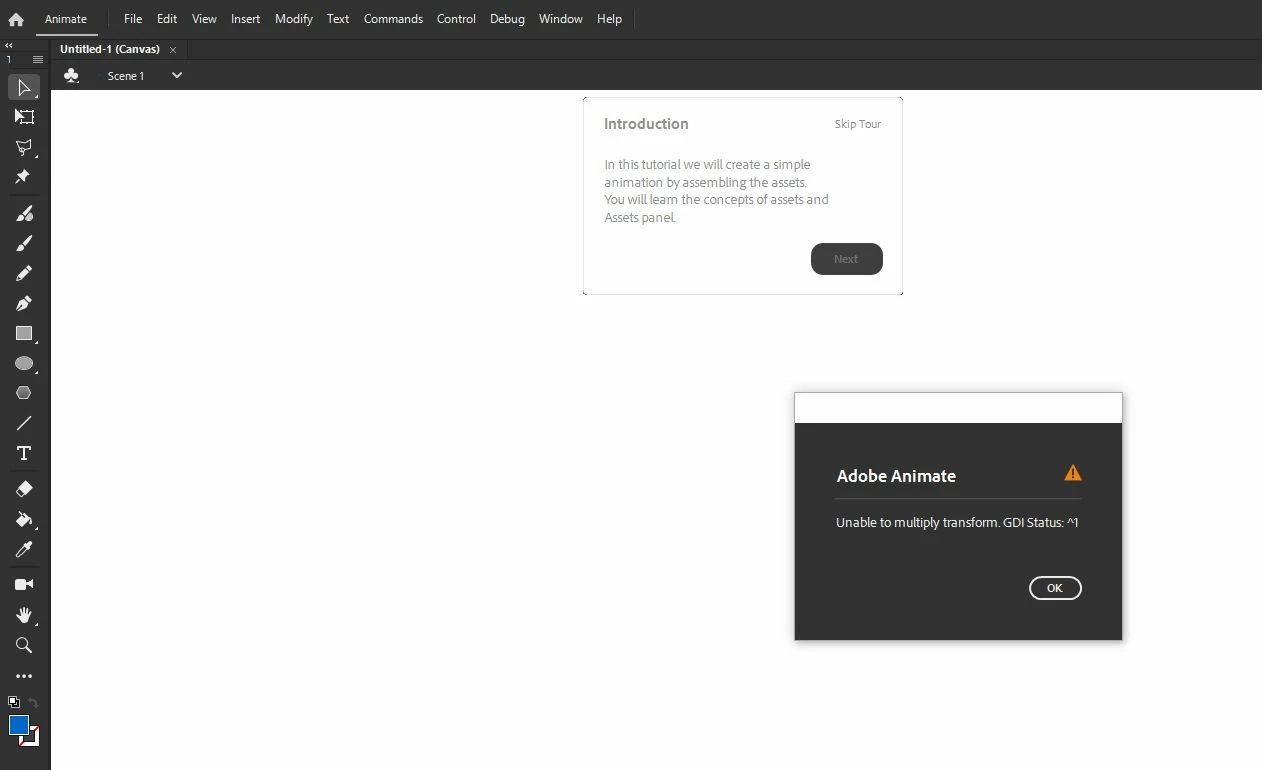Click the Home icon

(16, 19)
